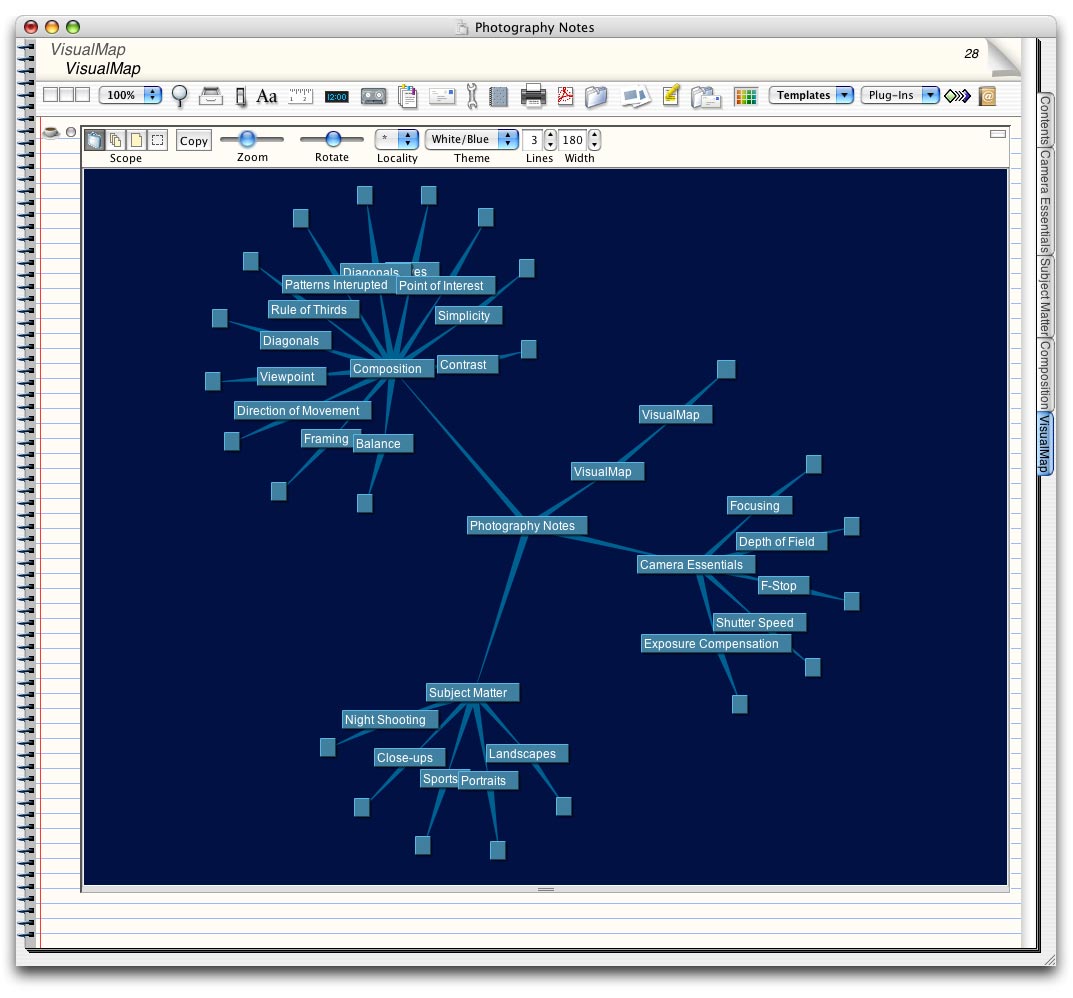Click the Landscapes map node
Image resolution: width=1073 pixels, height=998 pixels.
coord(526,754)
